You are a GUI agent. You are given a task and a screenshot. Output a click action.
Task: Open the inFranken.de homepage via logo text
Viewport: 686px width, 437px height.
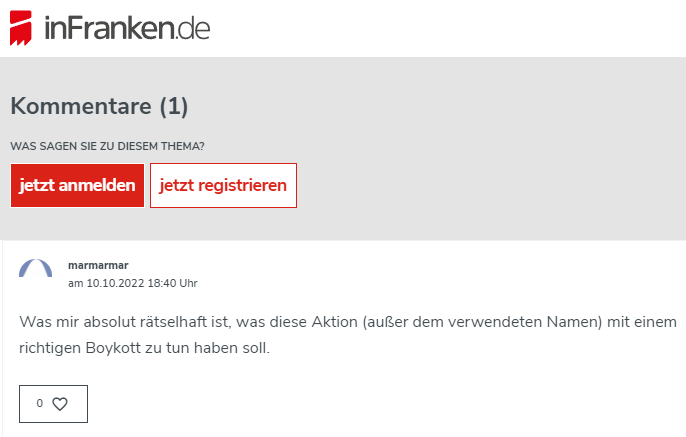click(x=126, y=28)
